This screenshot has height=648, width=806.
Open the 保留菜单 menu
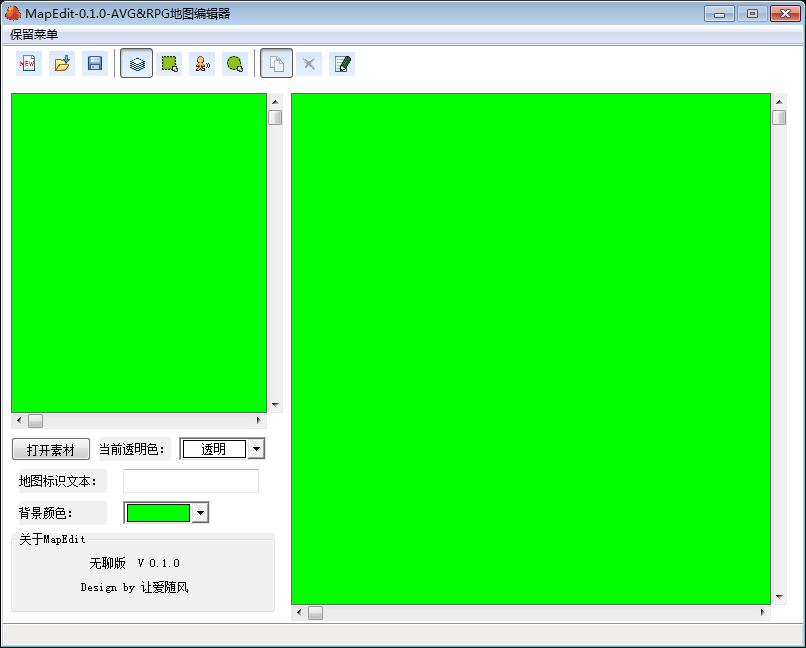pos(34,34)
